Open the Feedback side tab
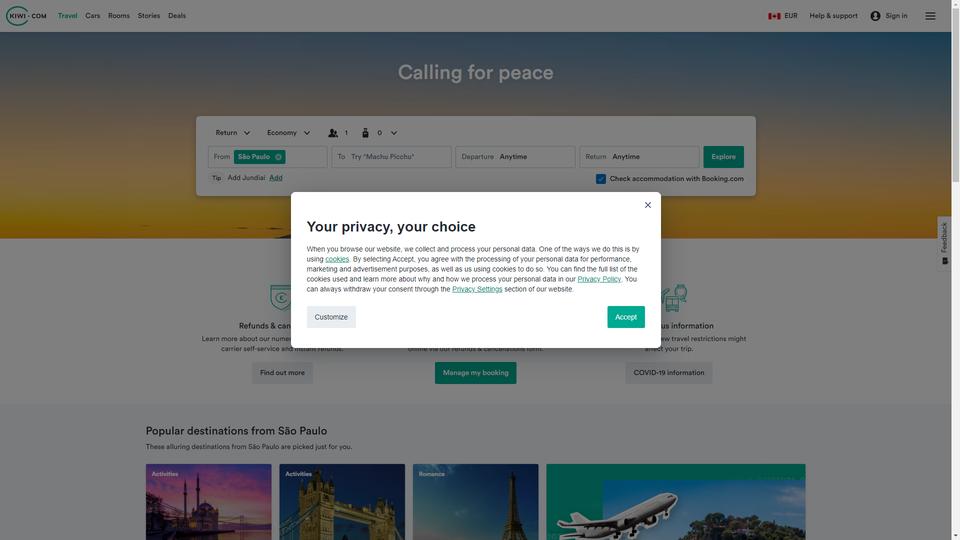This screenshot has height=540, width=960. pos(944,244)
